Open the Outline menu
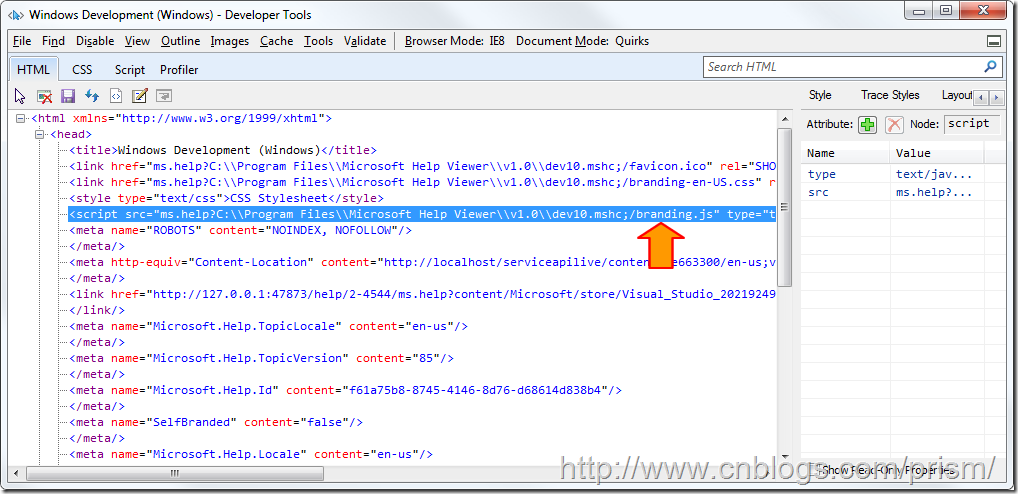This screenshot has width=1018, height=494. (180, 41)
